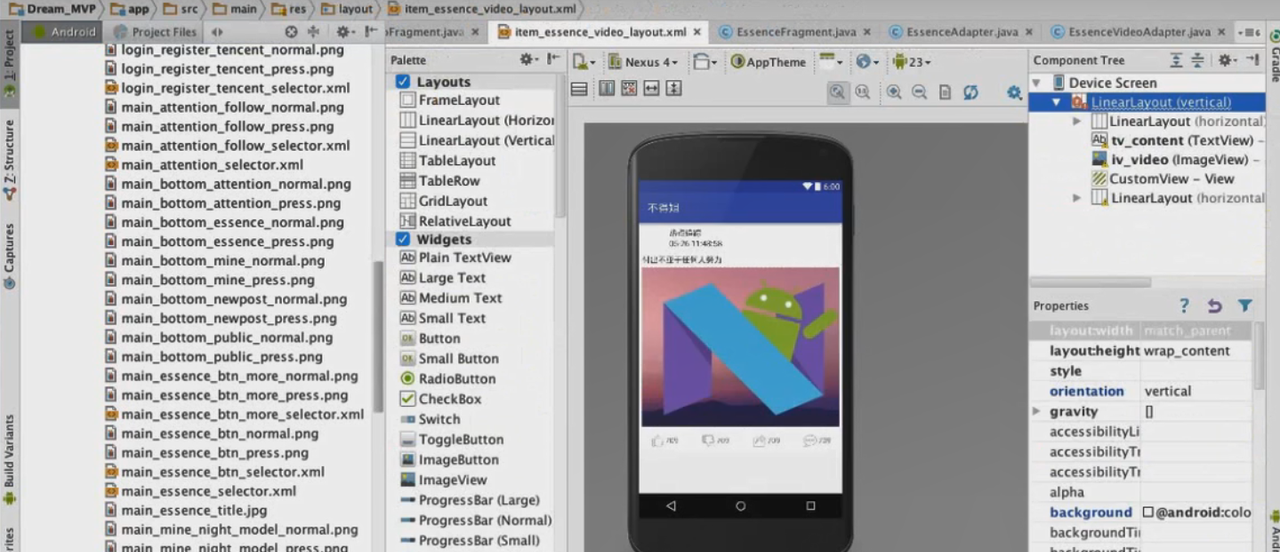
Task: Collapse the LinearLayout (vertical) tree node
Action: (x=1057, y=102)
